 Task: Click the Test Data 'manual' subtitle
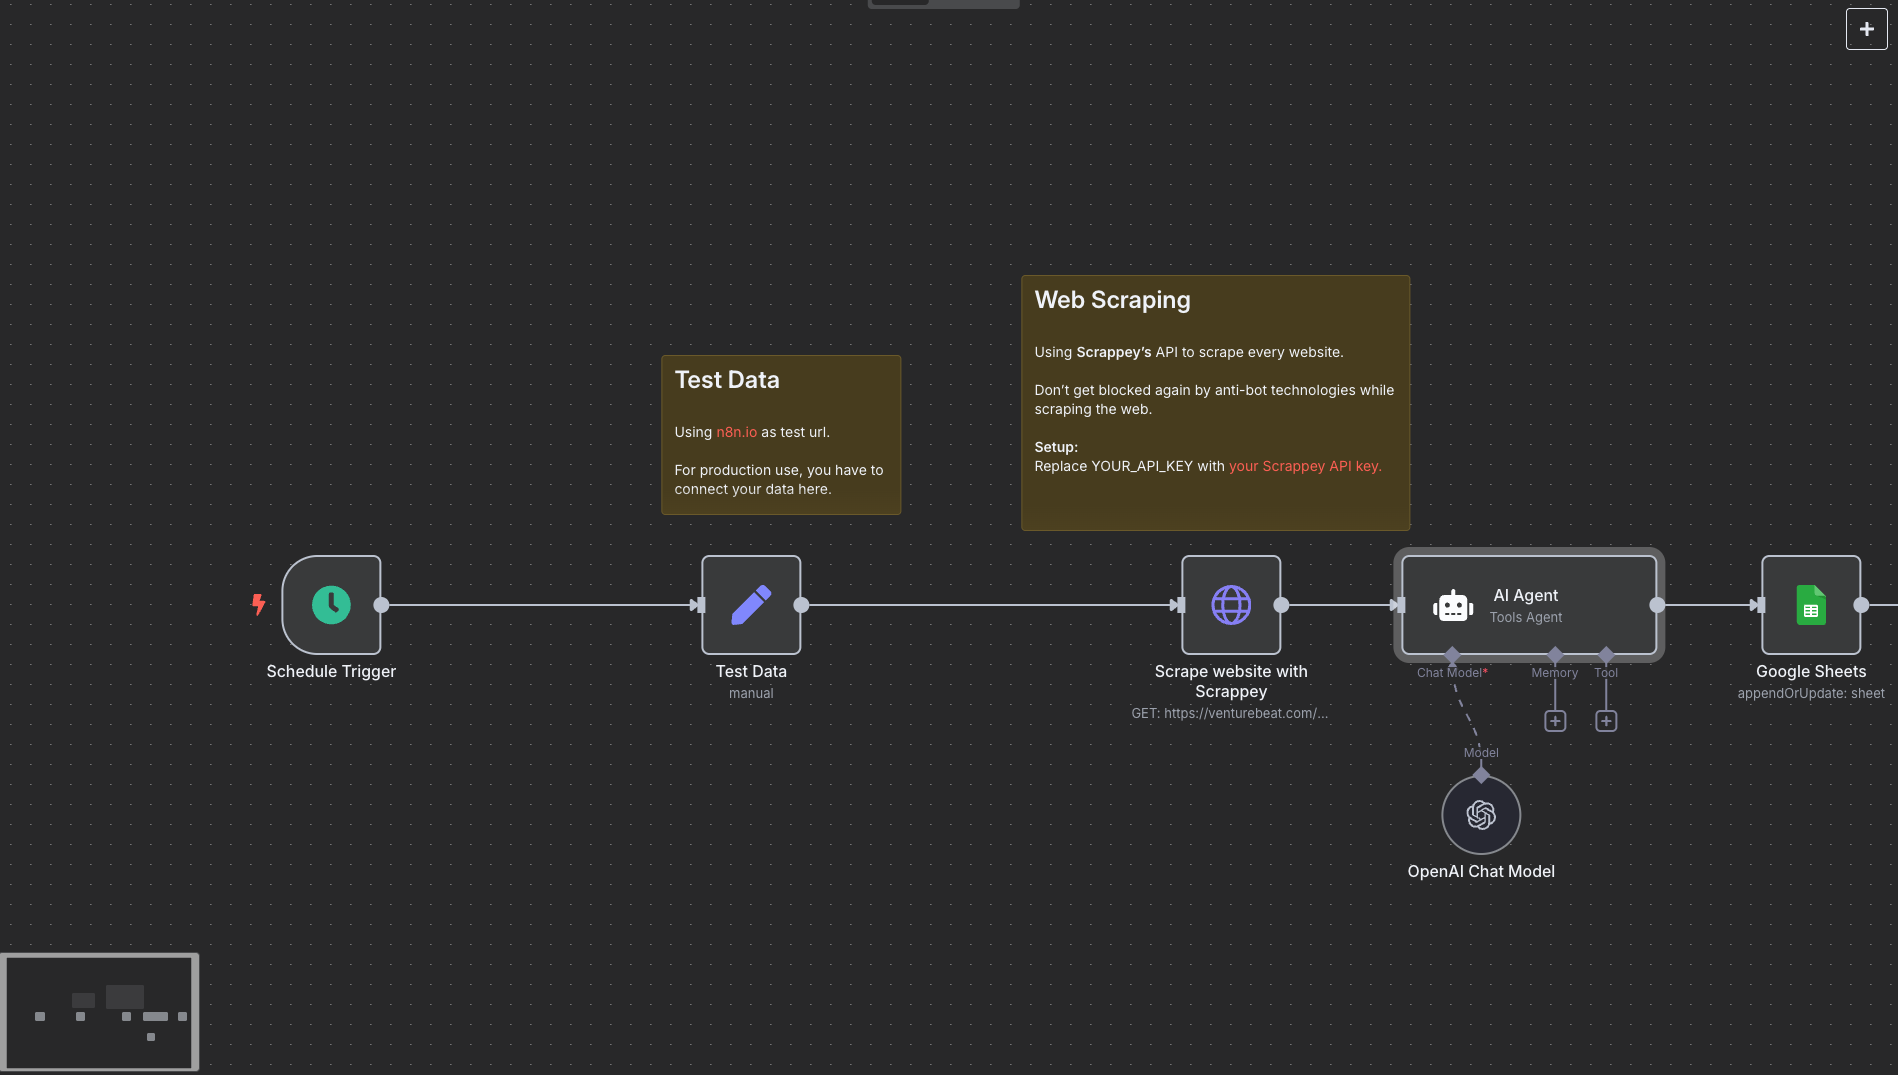click(x=751, y=693)
